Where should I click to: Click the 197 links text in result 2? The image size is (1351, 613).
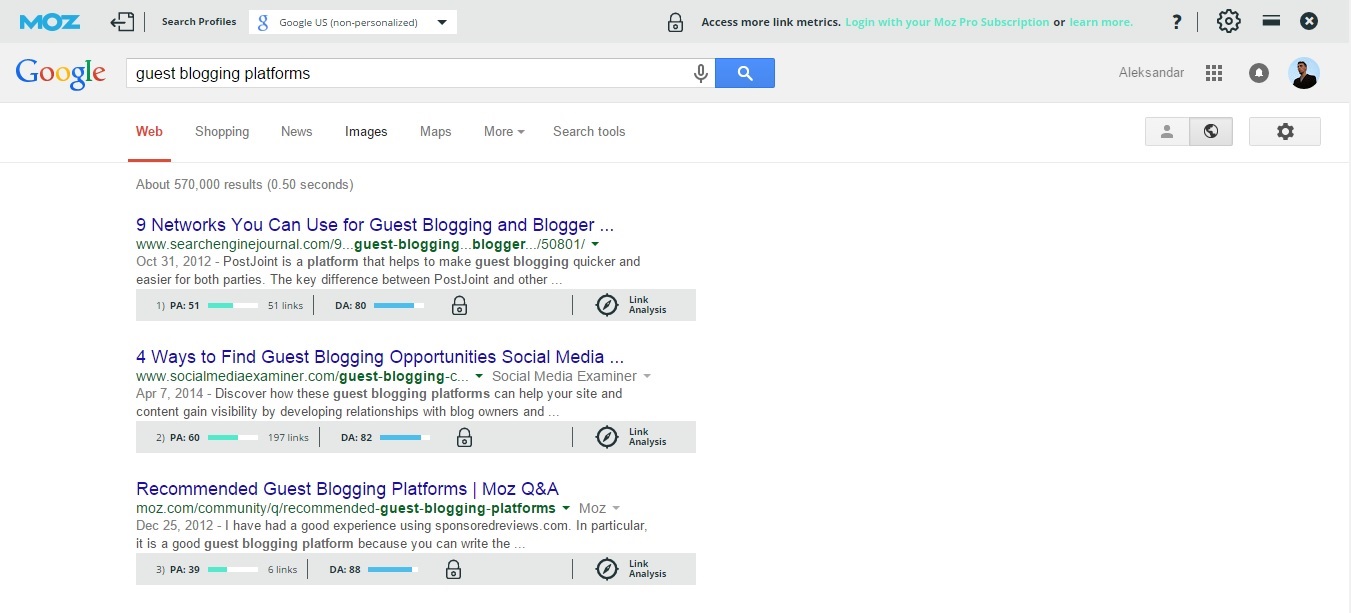coord(288,438)
